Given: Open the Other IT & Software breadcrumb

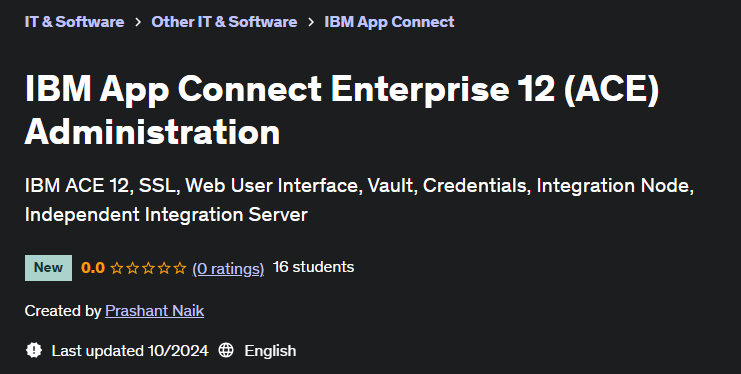Looking at the screenshot, I should pos(224,22).
